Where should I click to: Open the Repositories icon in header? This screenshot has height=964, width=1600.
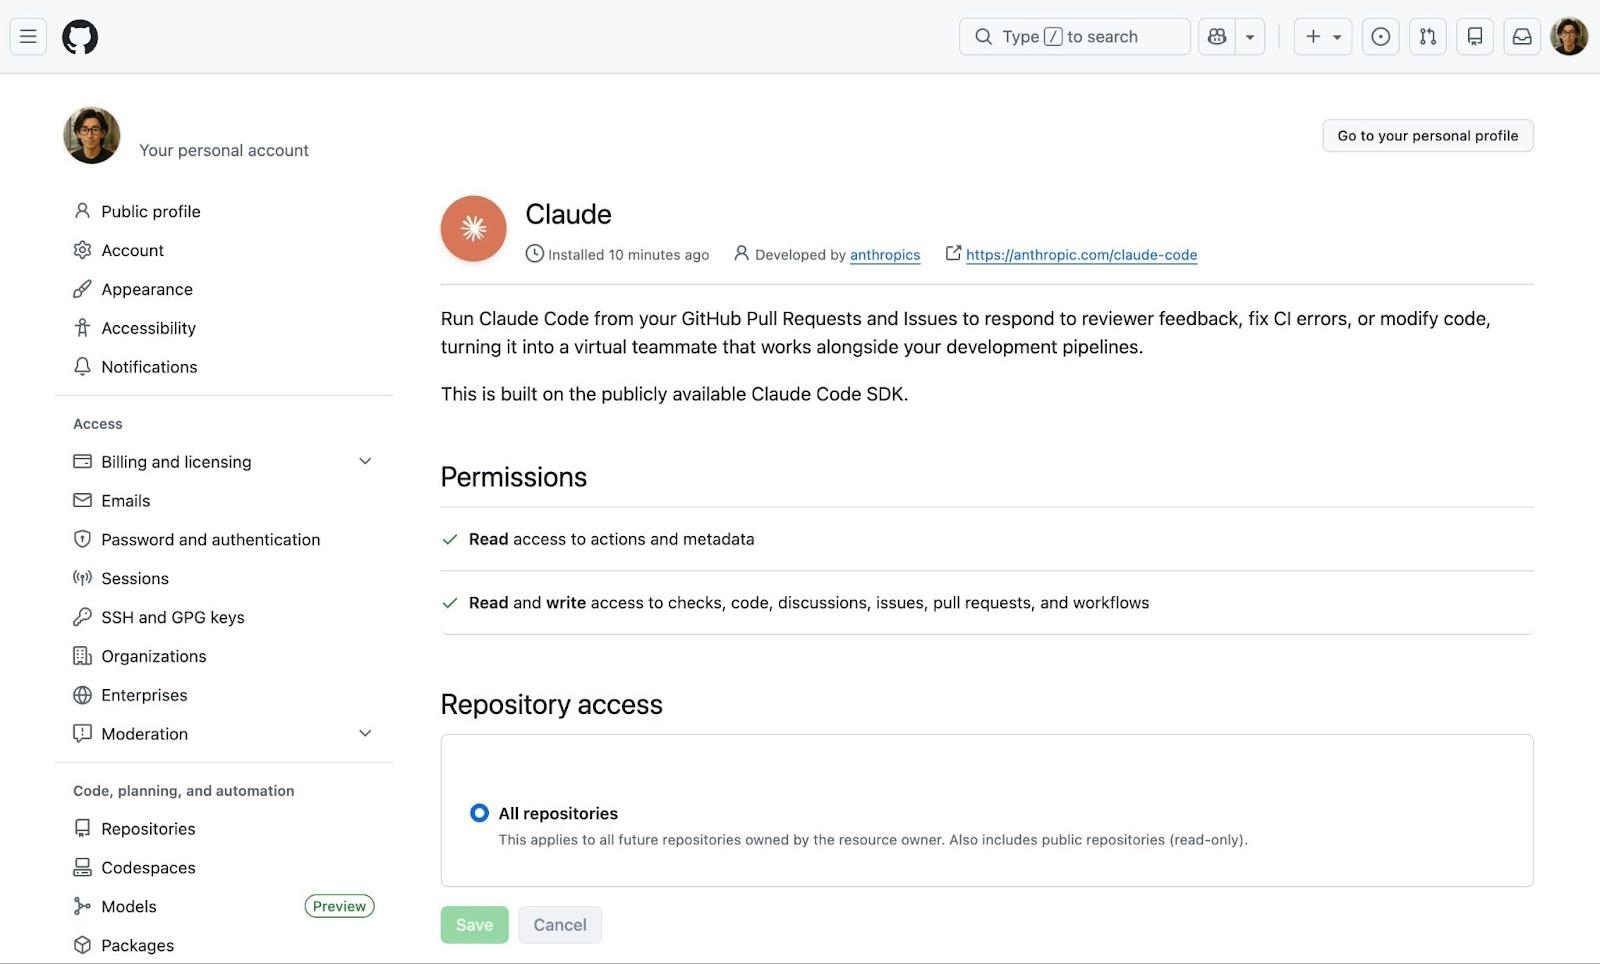[1474, 37]
